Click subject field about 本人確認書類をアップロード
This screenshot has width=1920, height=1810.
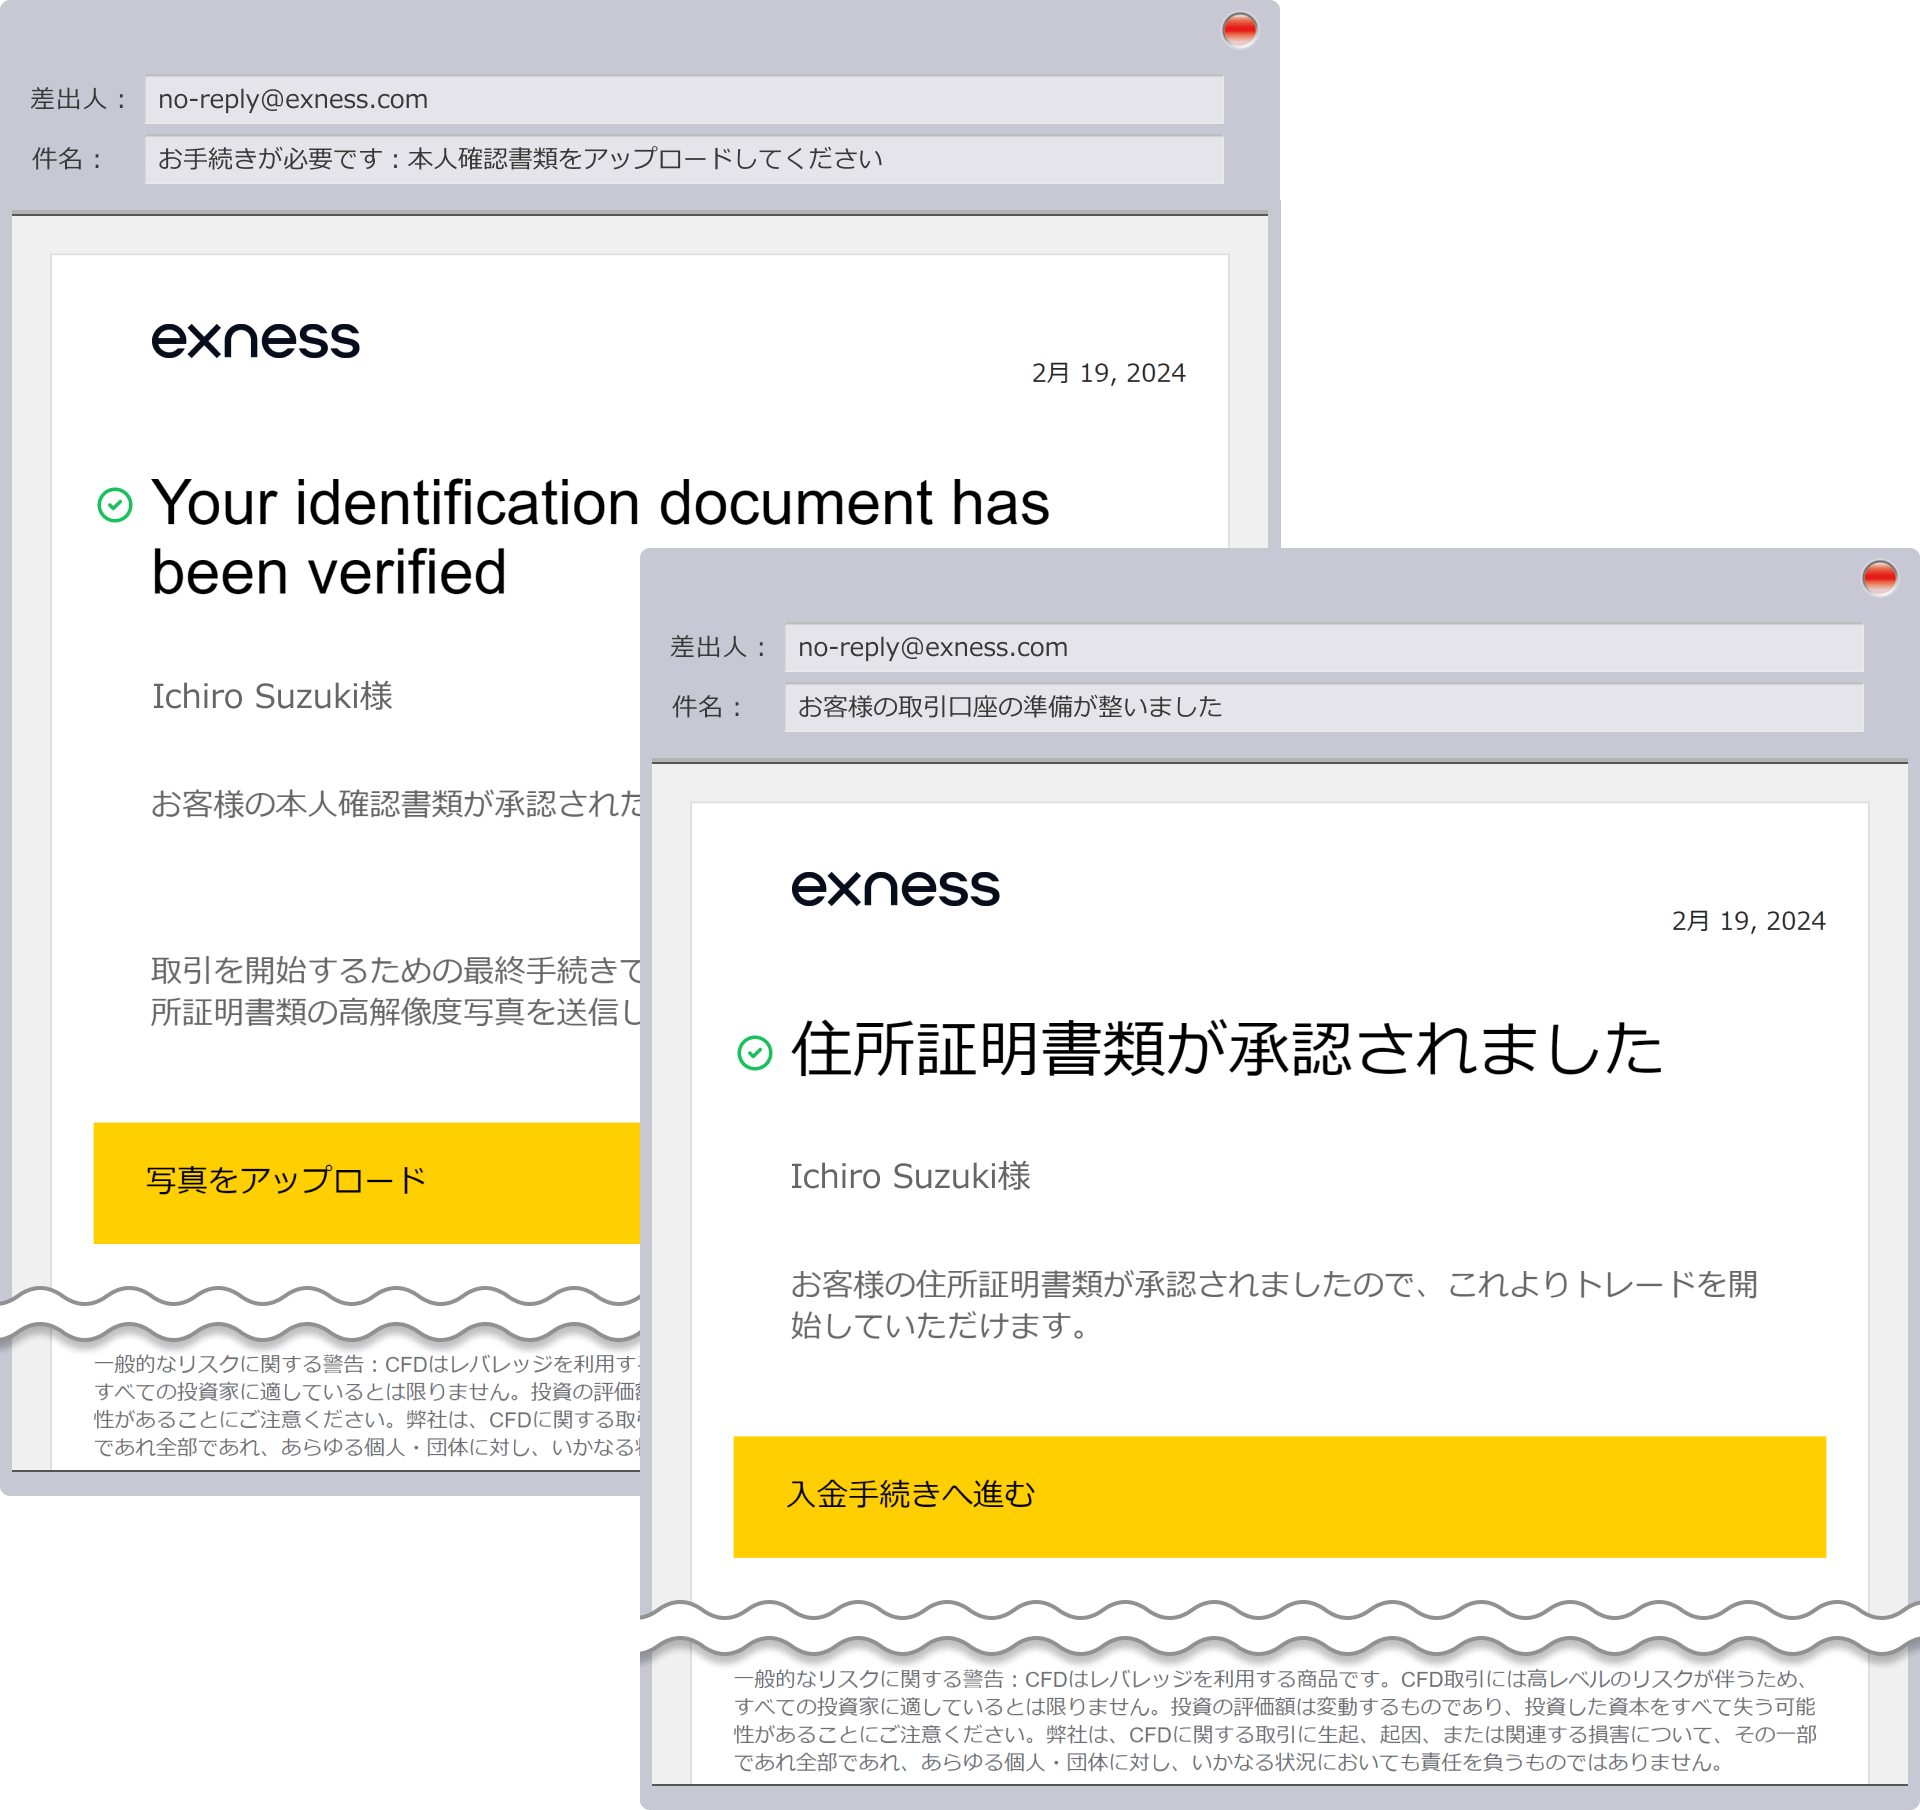click(684, 160)
